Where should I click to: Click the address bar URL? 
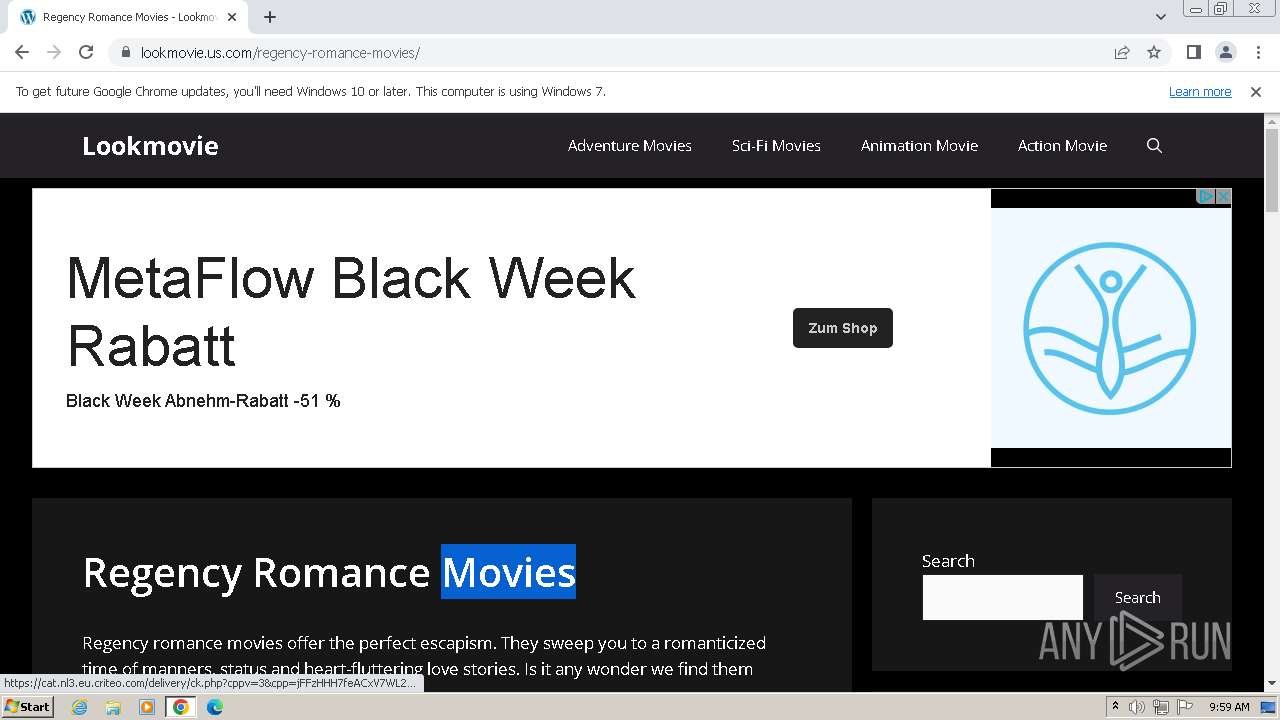coord(280,53)
